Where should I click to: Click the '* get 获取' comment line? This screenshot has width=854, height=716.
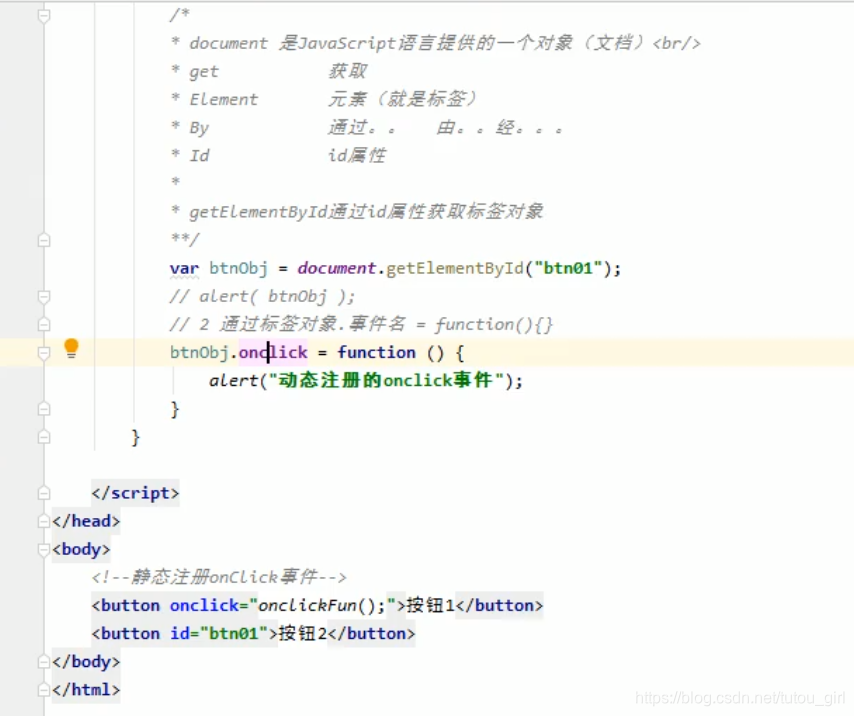[x=269, y=71]
